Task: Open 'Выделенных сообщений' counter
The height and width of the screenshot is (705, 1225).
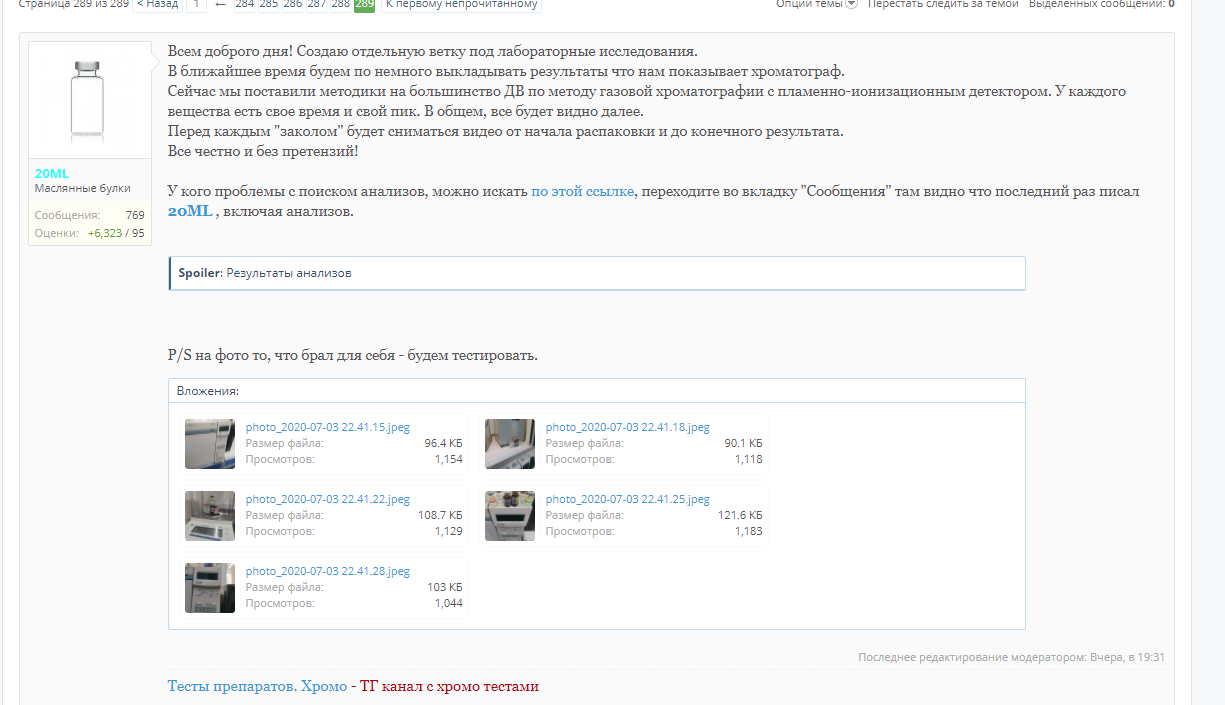Action: pyautogui.click(x=1101, y=4)
